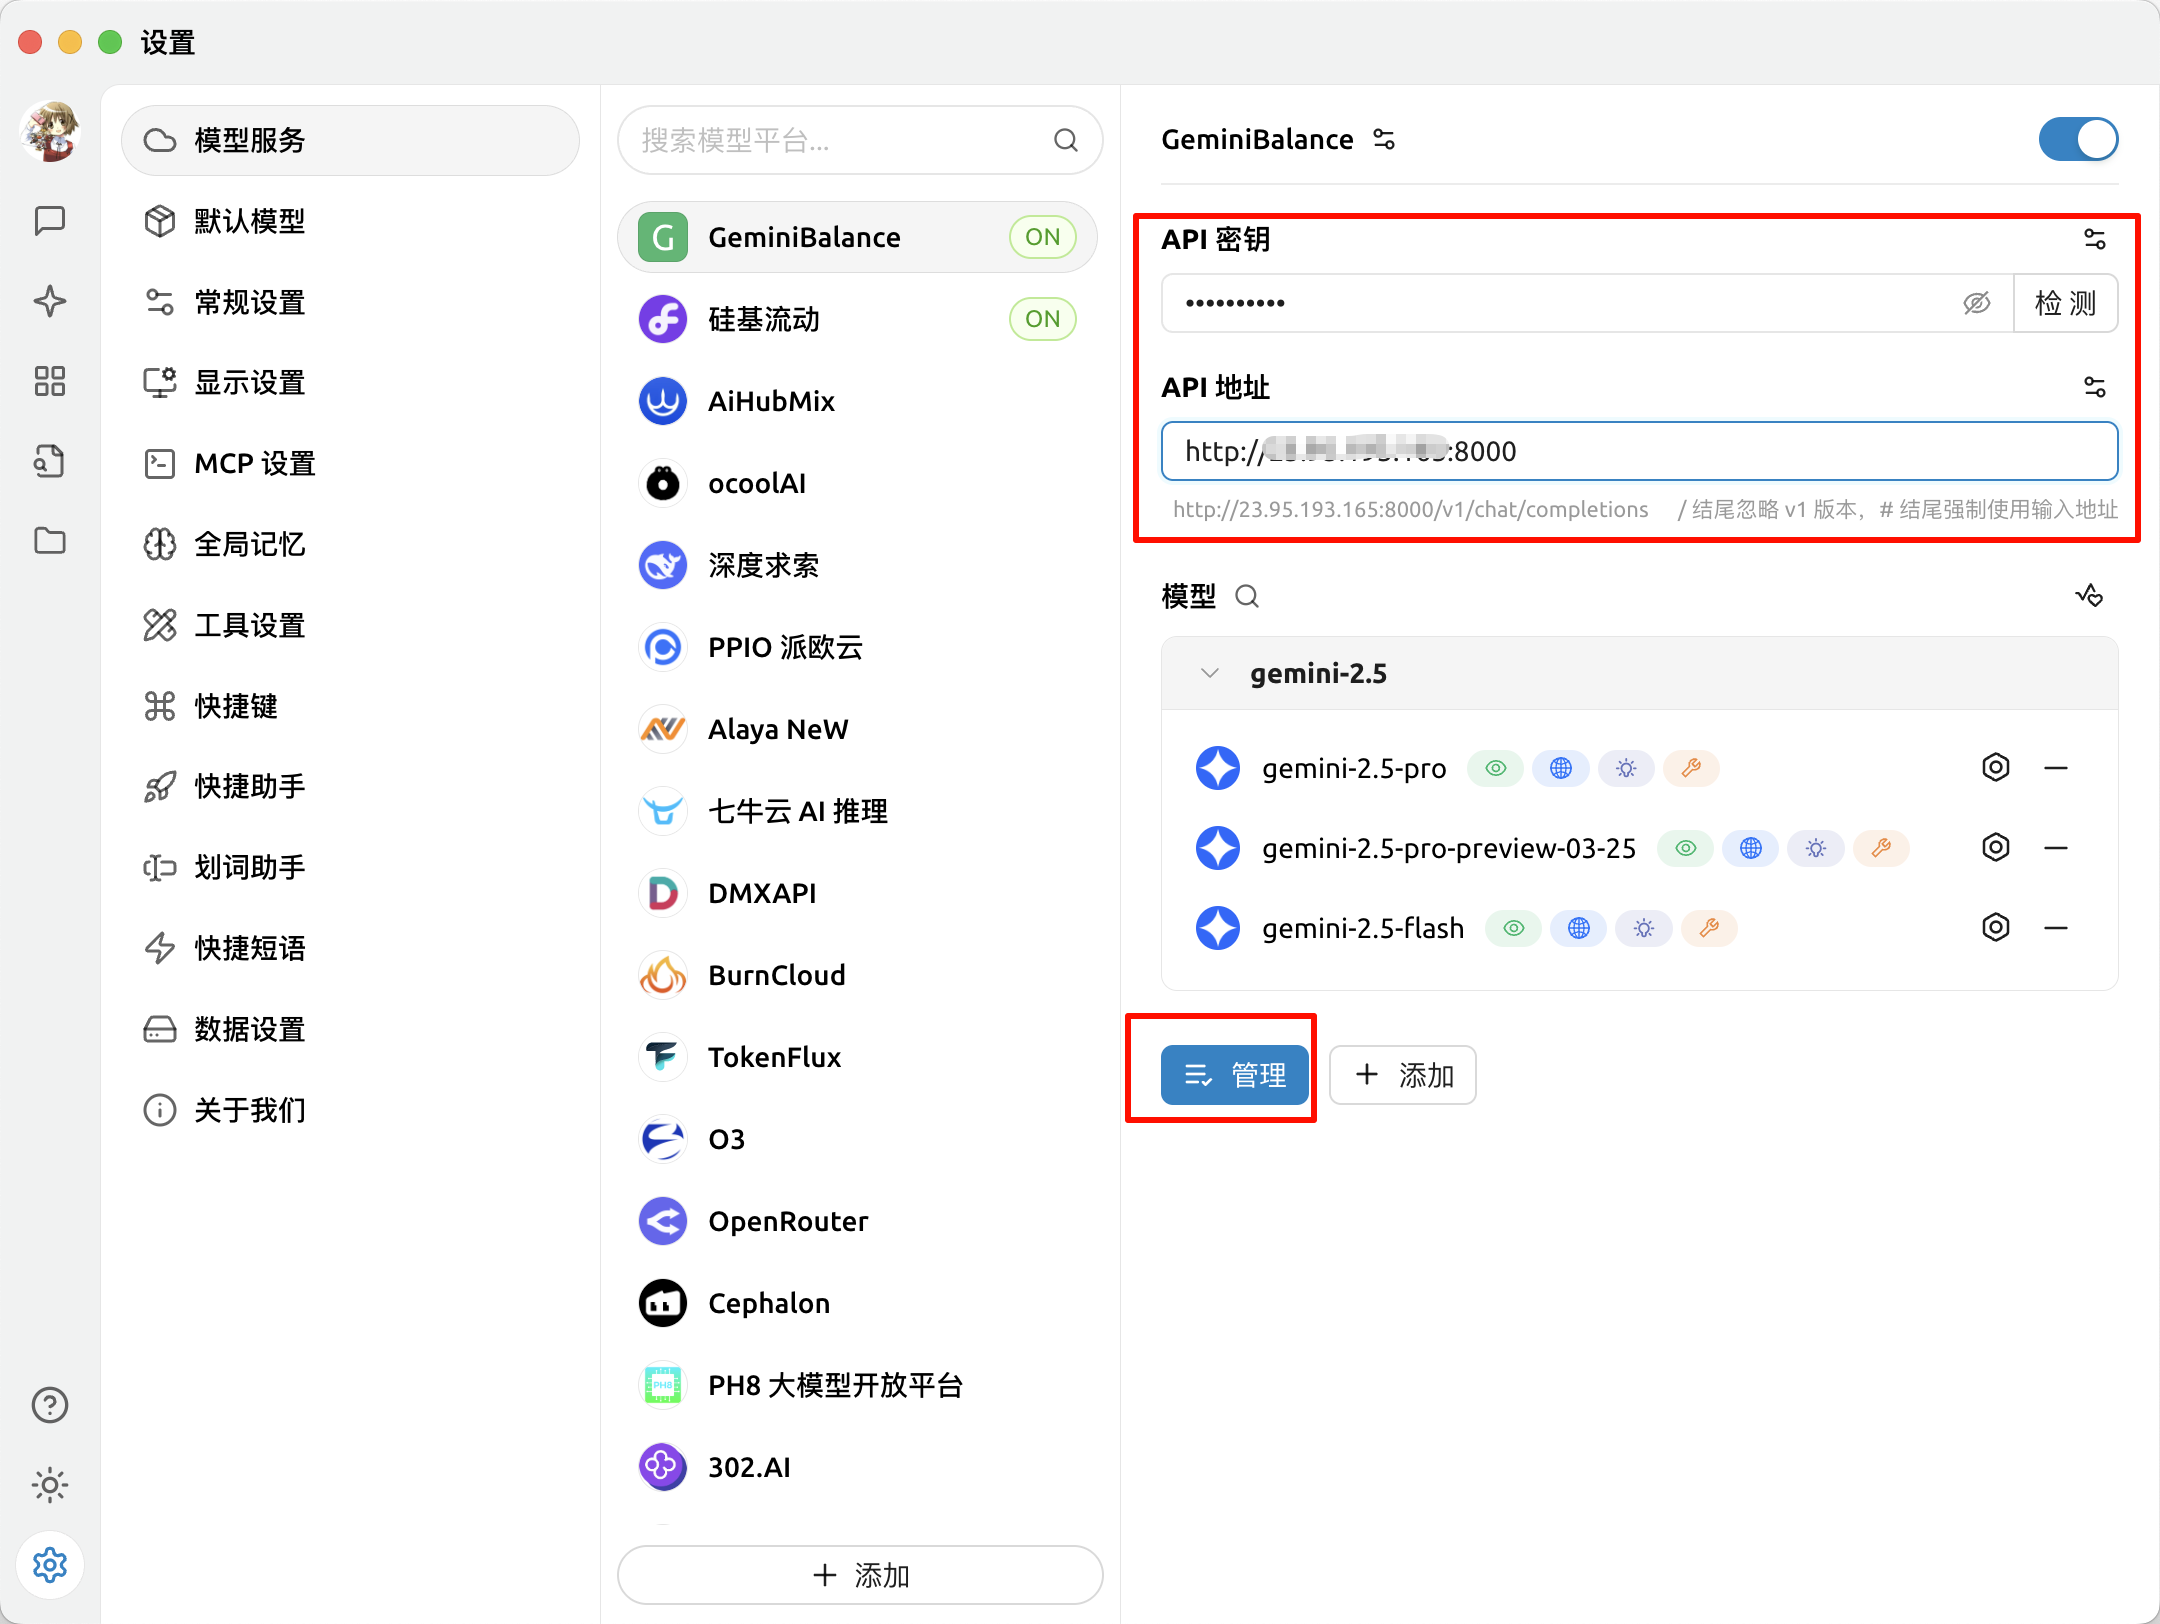Click the model health check icon

pyautogui.click(x=2089, y=596)
